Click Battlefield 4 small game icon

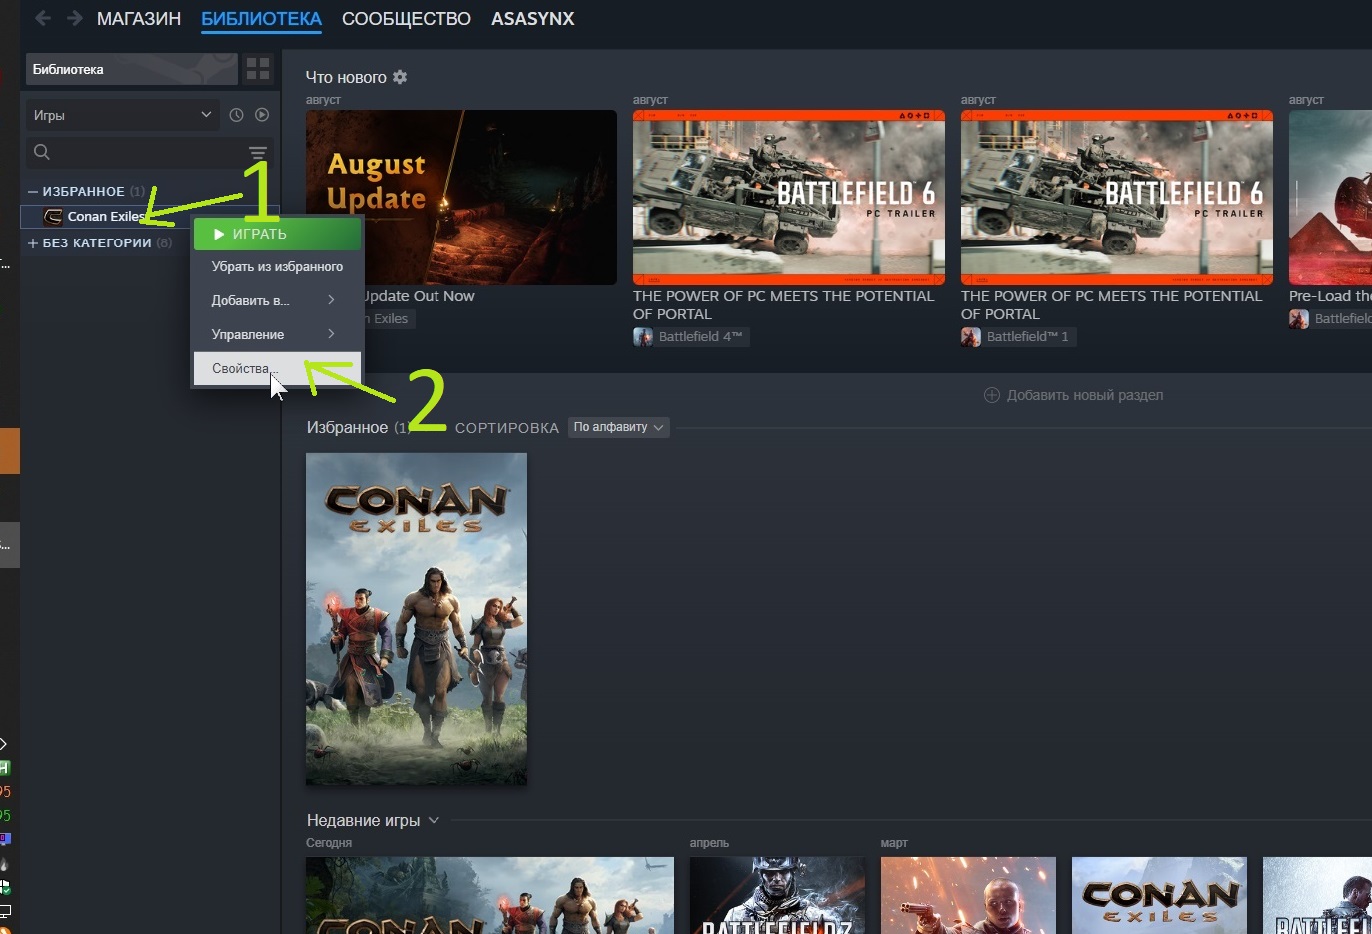click(643, 337)
